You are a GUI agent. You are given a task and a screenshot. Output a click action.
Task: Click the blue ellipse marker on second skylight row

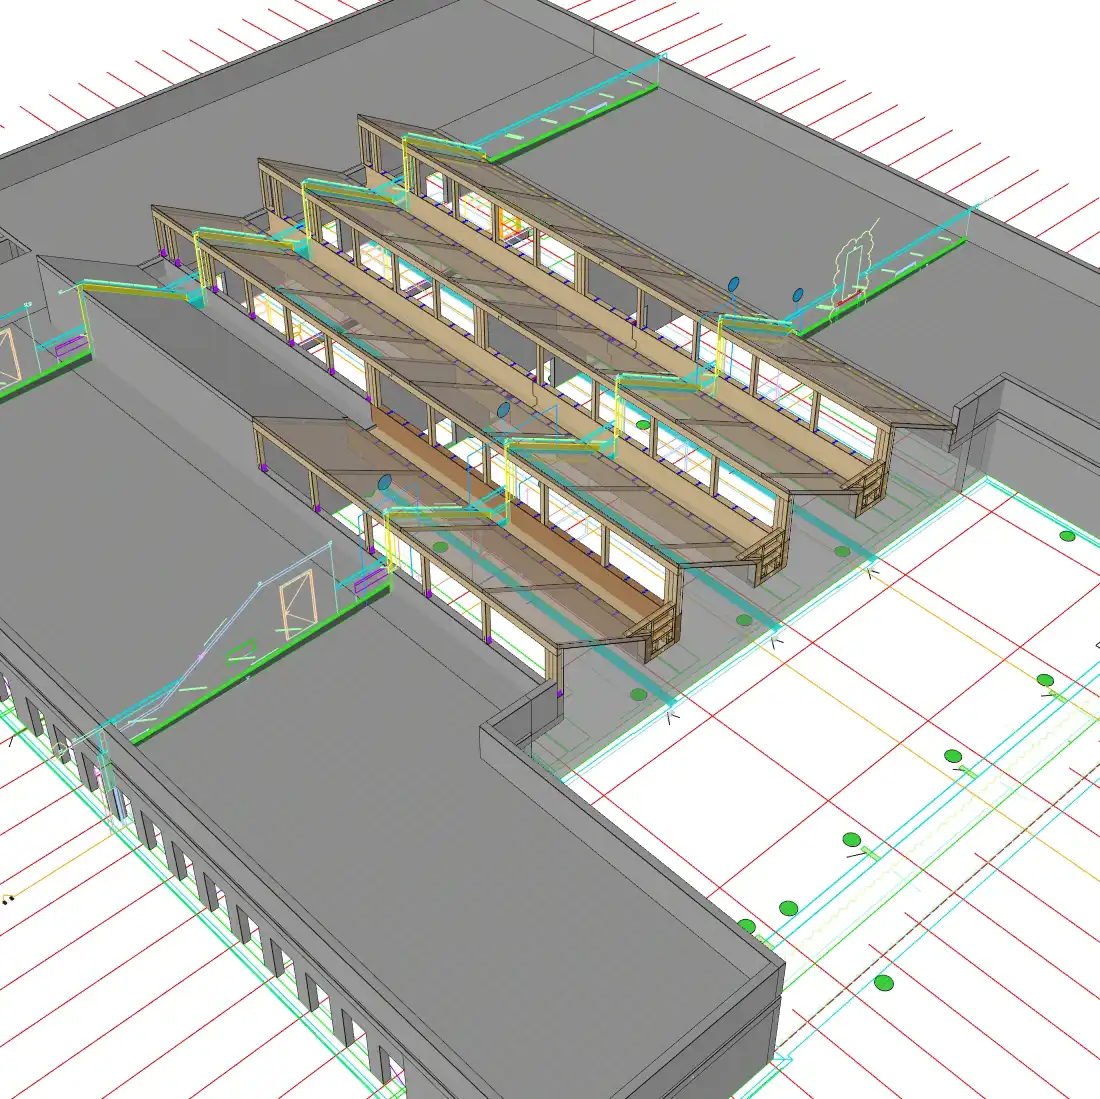point(503,410)
